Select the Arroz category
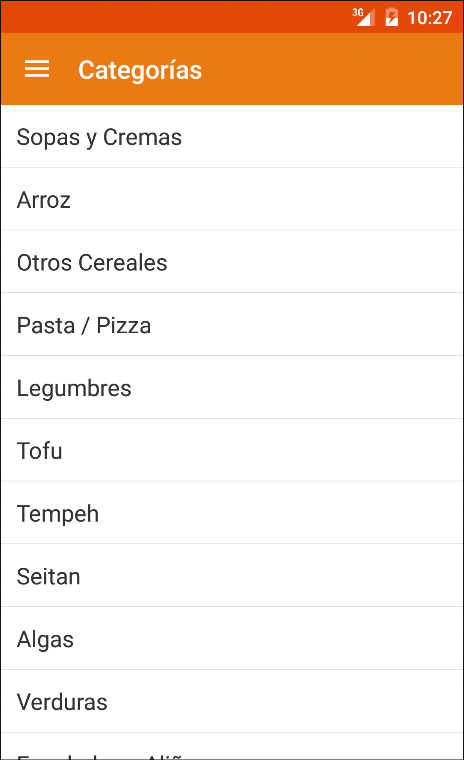The height and width of the screenshot is (760, 464). pos(232,199)
